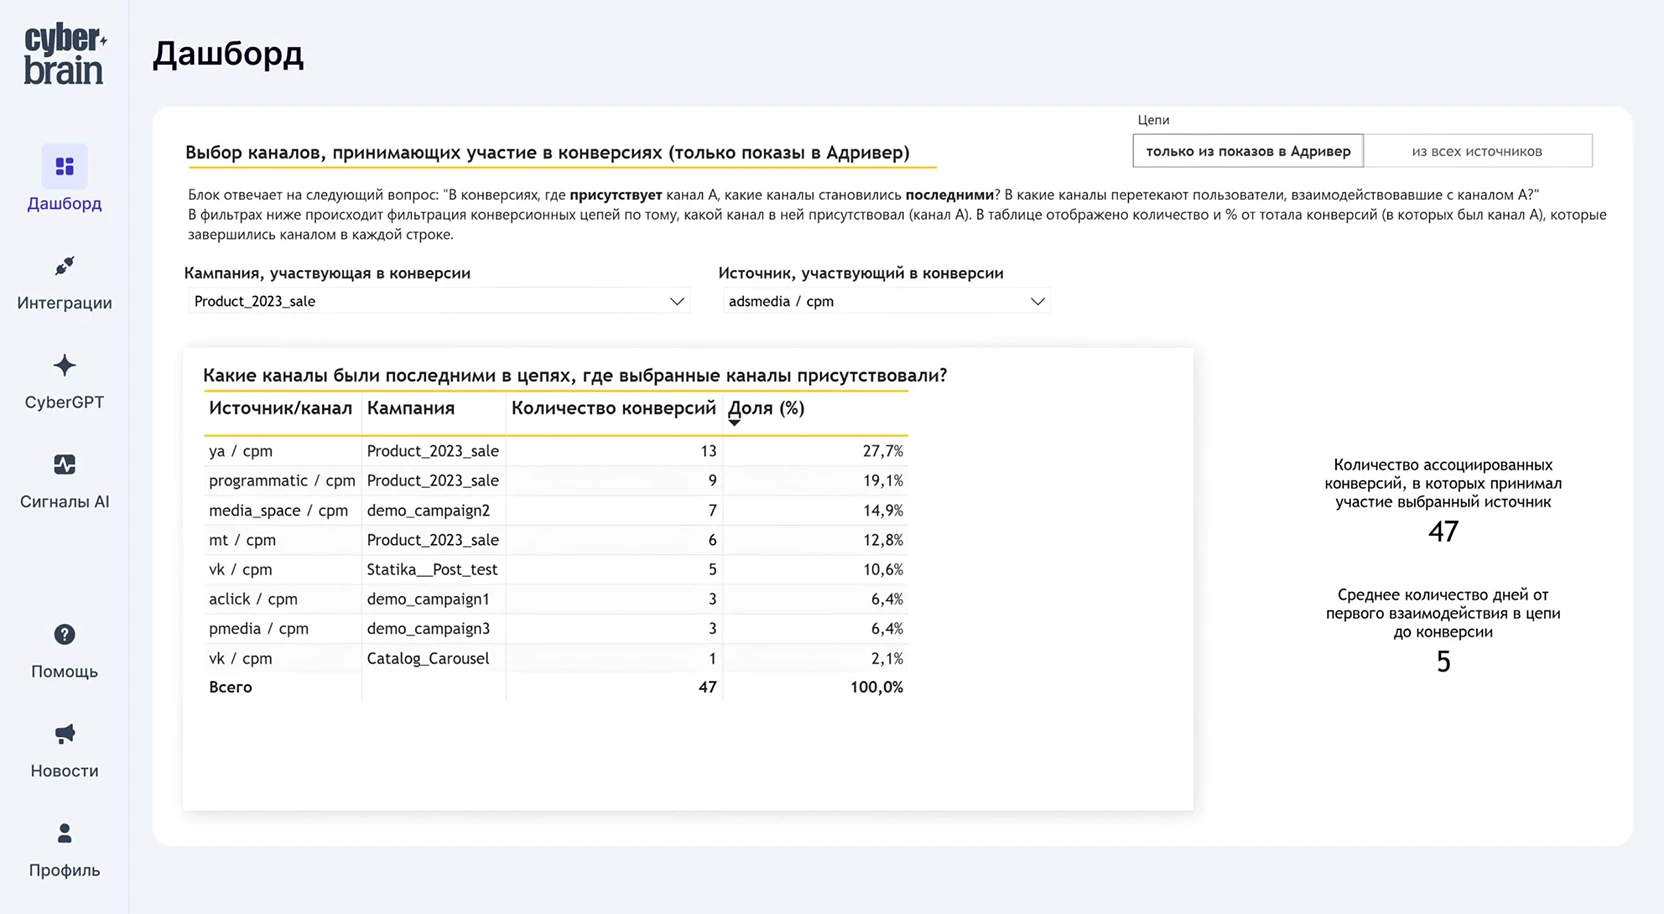
Task: Click the cyber brain logo
Action: [64, 55]
